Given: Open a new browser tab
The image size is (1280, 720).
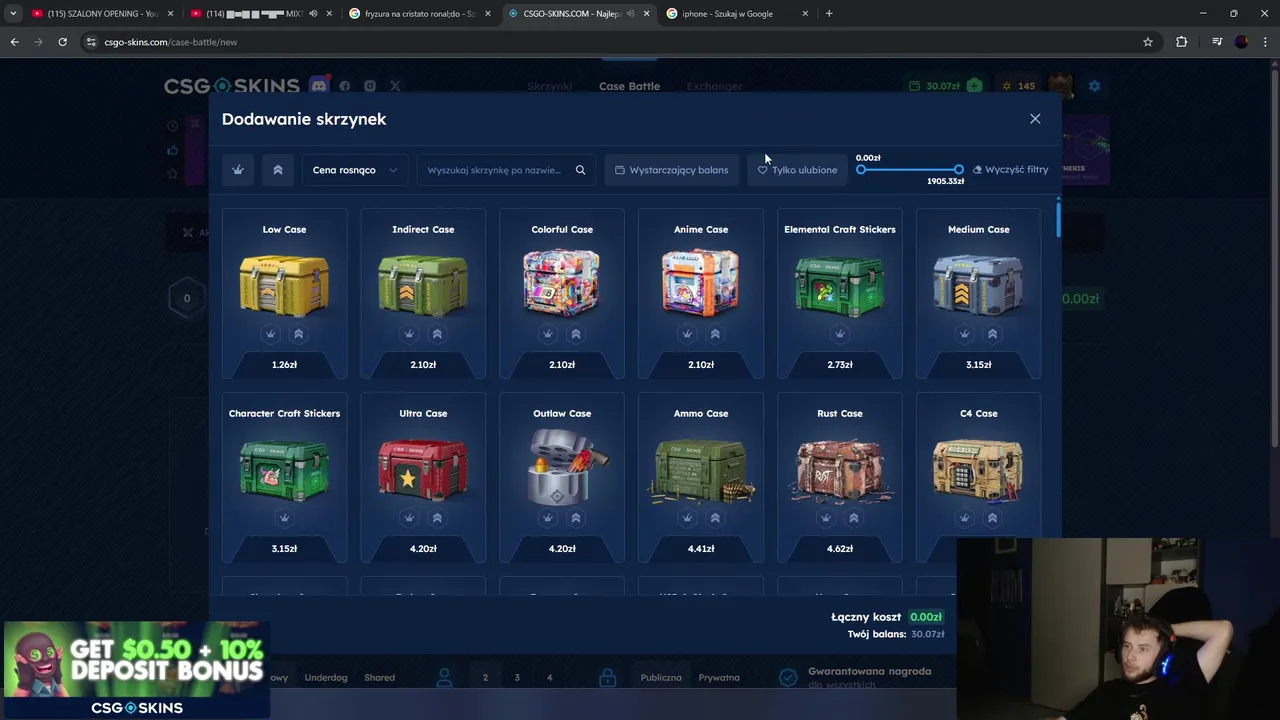Looking at the screenshot, I should (829, 14).
